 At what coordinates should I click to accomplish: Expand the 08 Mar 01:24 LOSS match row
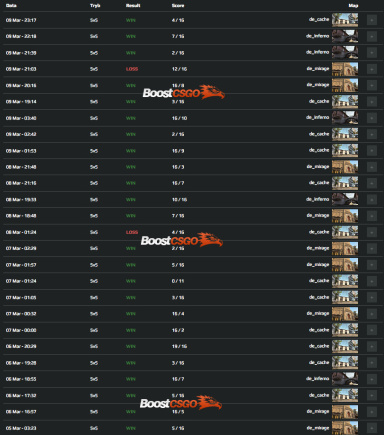coord(372,232)
